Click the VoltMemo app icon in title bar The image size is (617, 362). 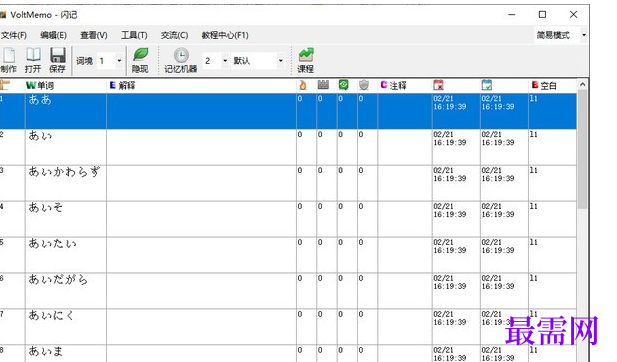3,15
